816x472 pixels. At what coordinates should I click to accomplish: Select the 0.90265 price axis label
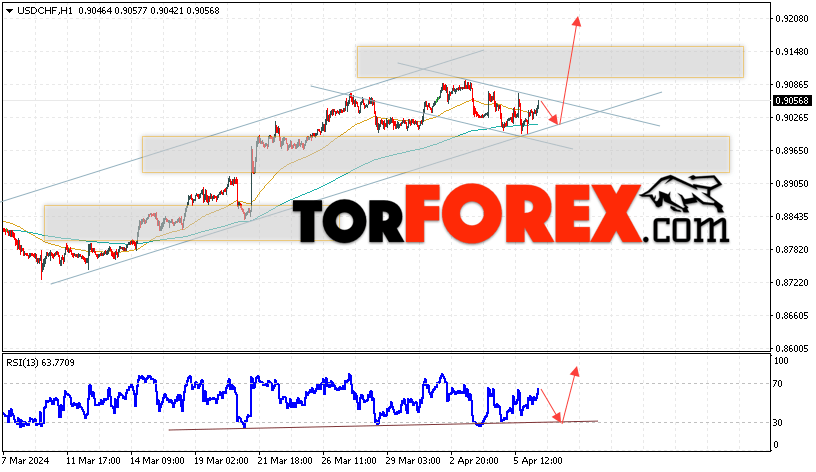[792, 118]
